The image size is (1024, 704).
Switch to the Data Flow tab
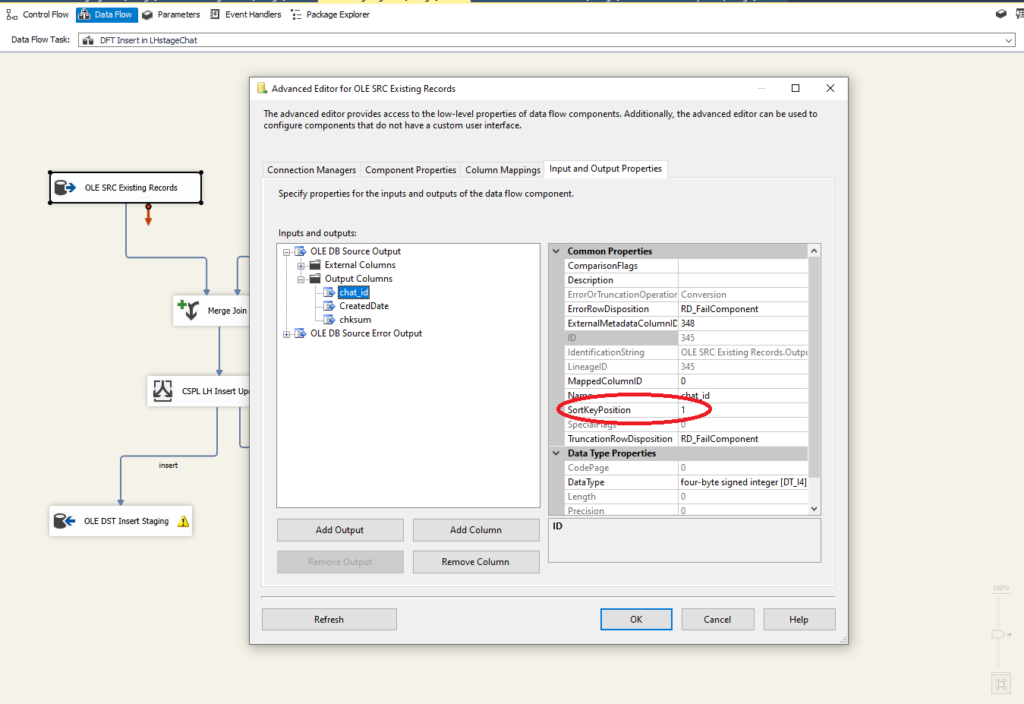106,14
